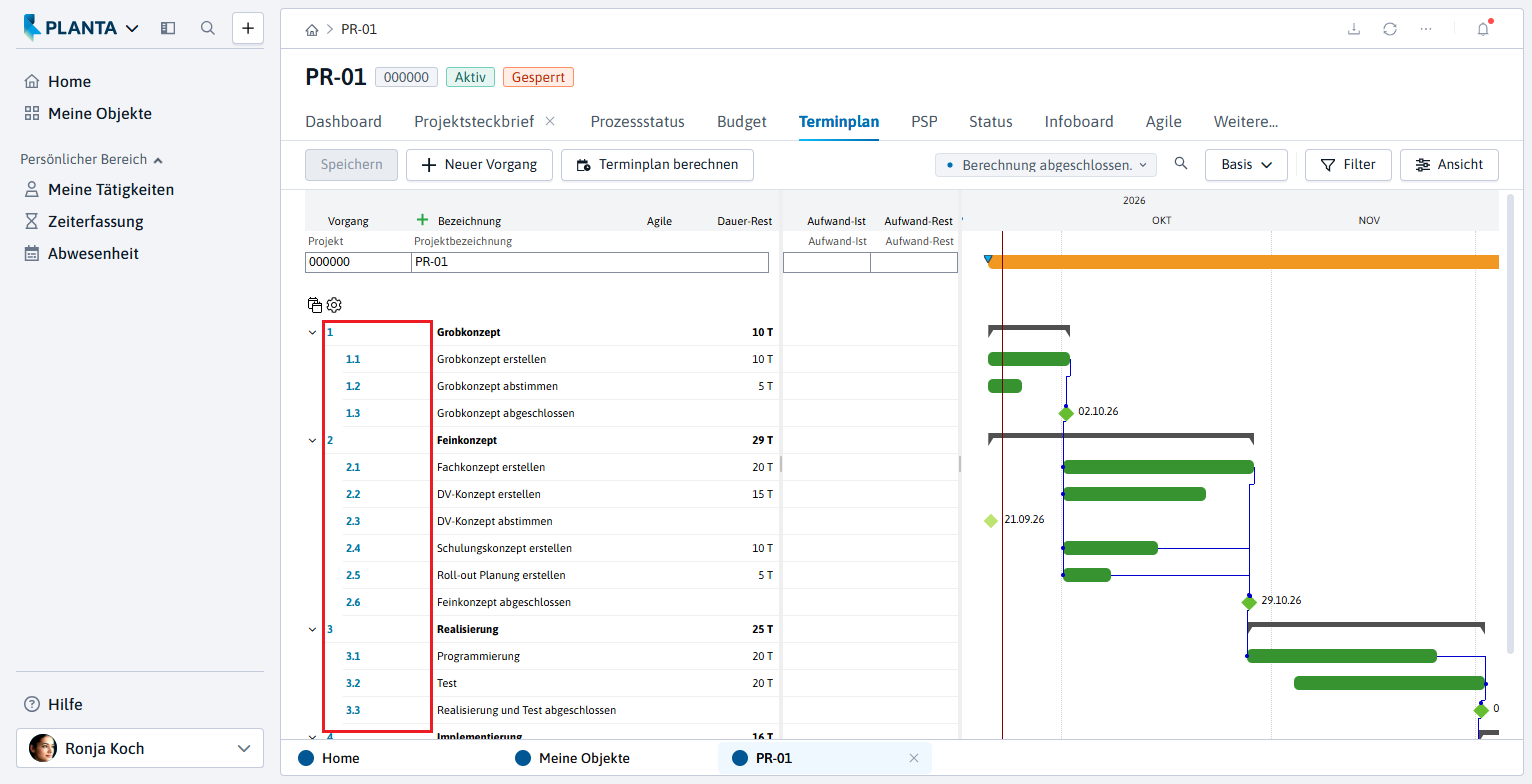
Task: Collapse the Realisierung group row 3
Action: (313, 629)
